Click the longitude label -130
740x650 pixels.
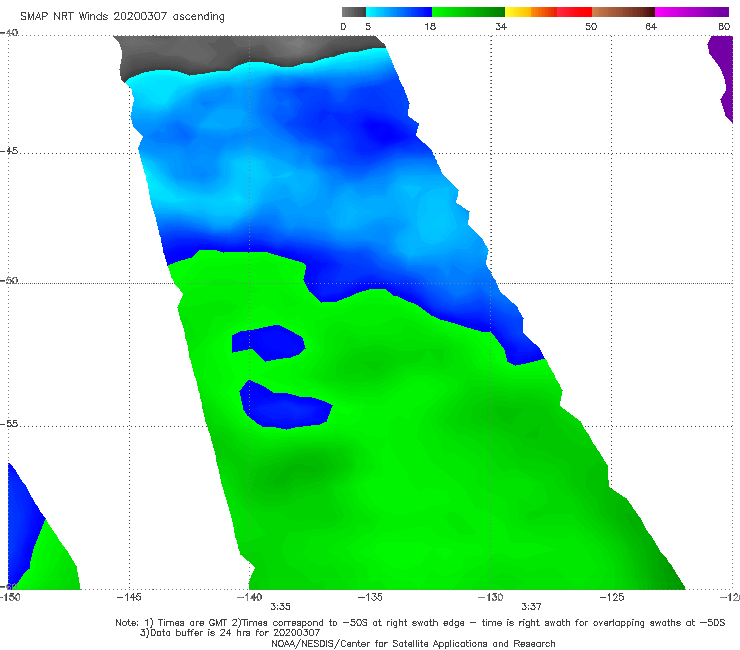click(x=491, y=597)
